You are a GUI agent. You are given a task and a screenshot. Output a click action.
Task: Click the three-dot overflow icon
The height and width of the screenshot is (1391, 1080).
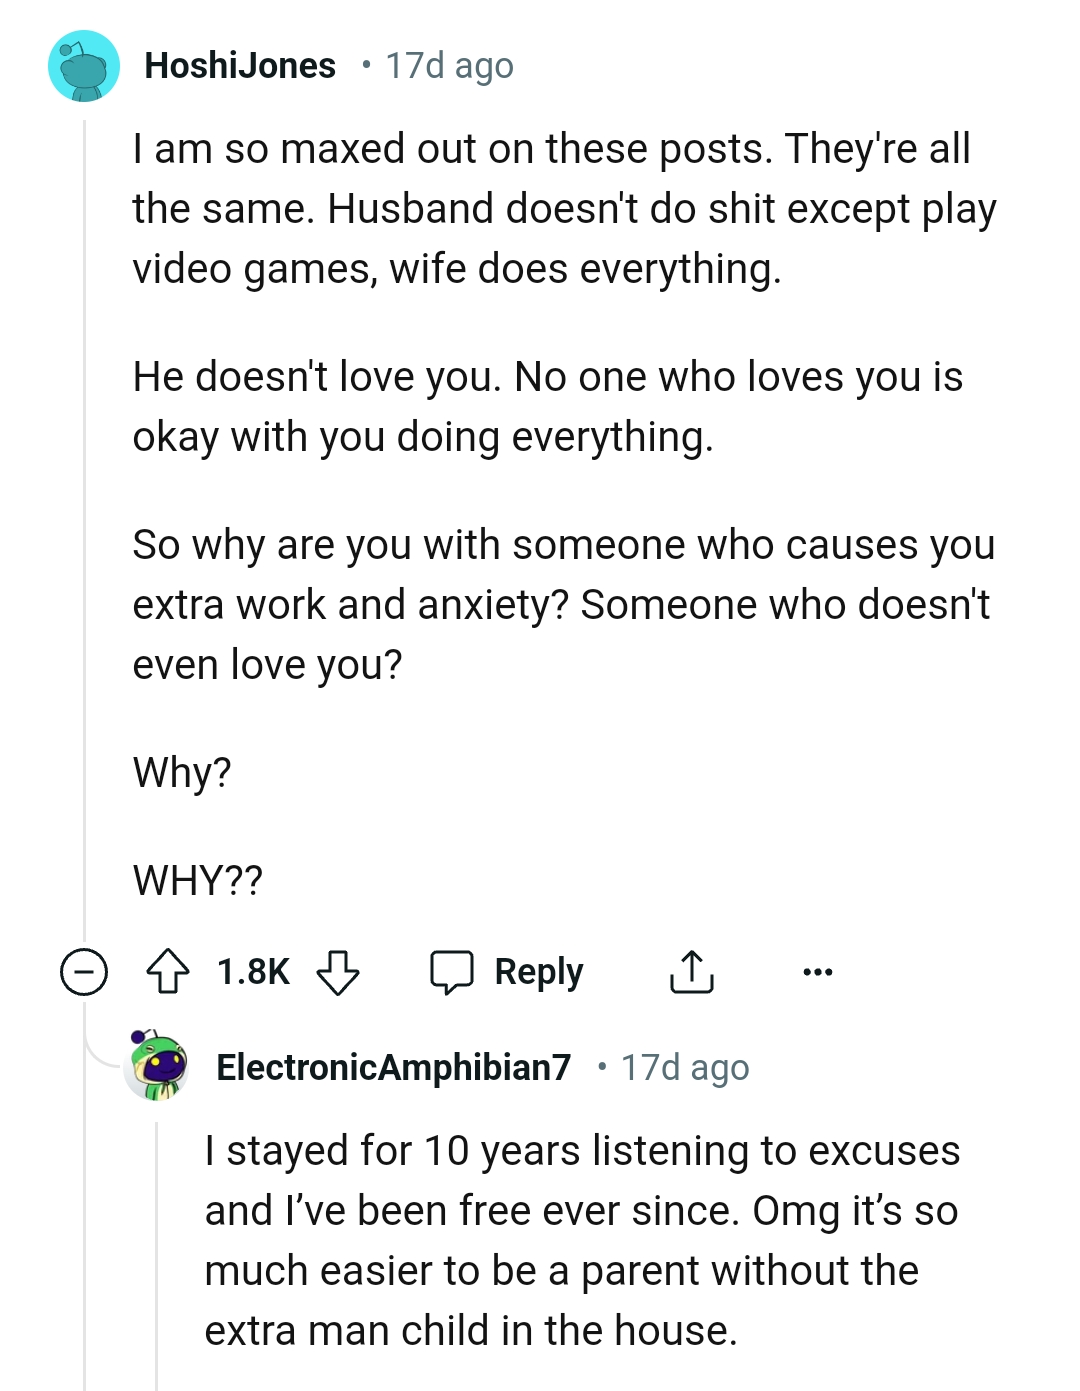(x=818, y=970)
